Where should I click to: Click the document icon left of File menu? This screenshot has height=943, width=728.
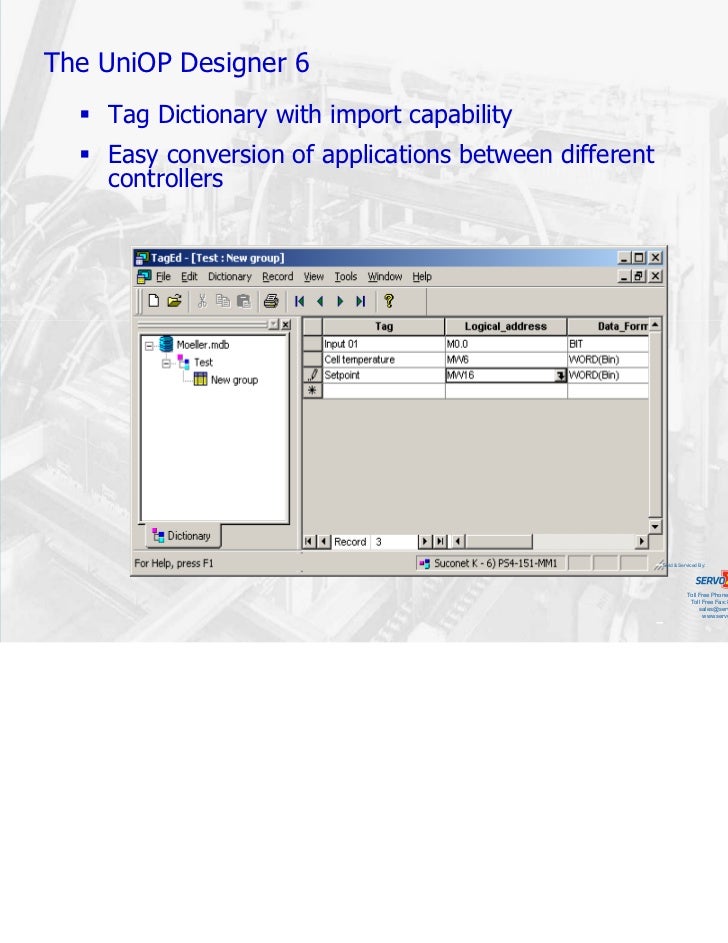click(144, 277)
